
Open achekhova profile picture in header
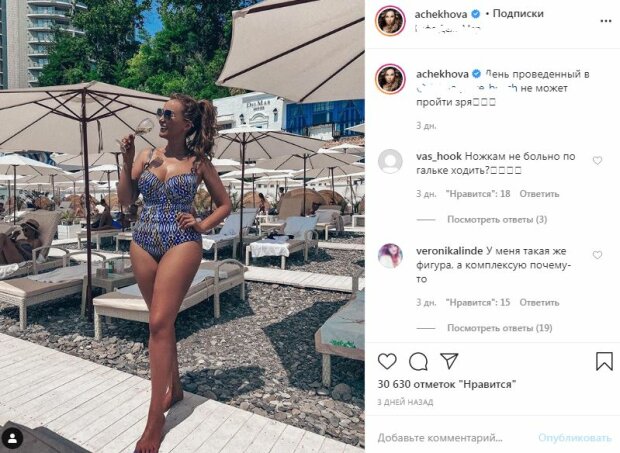390,21
